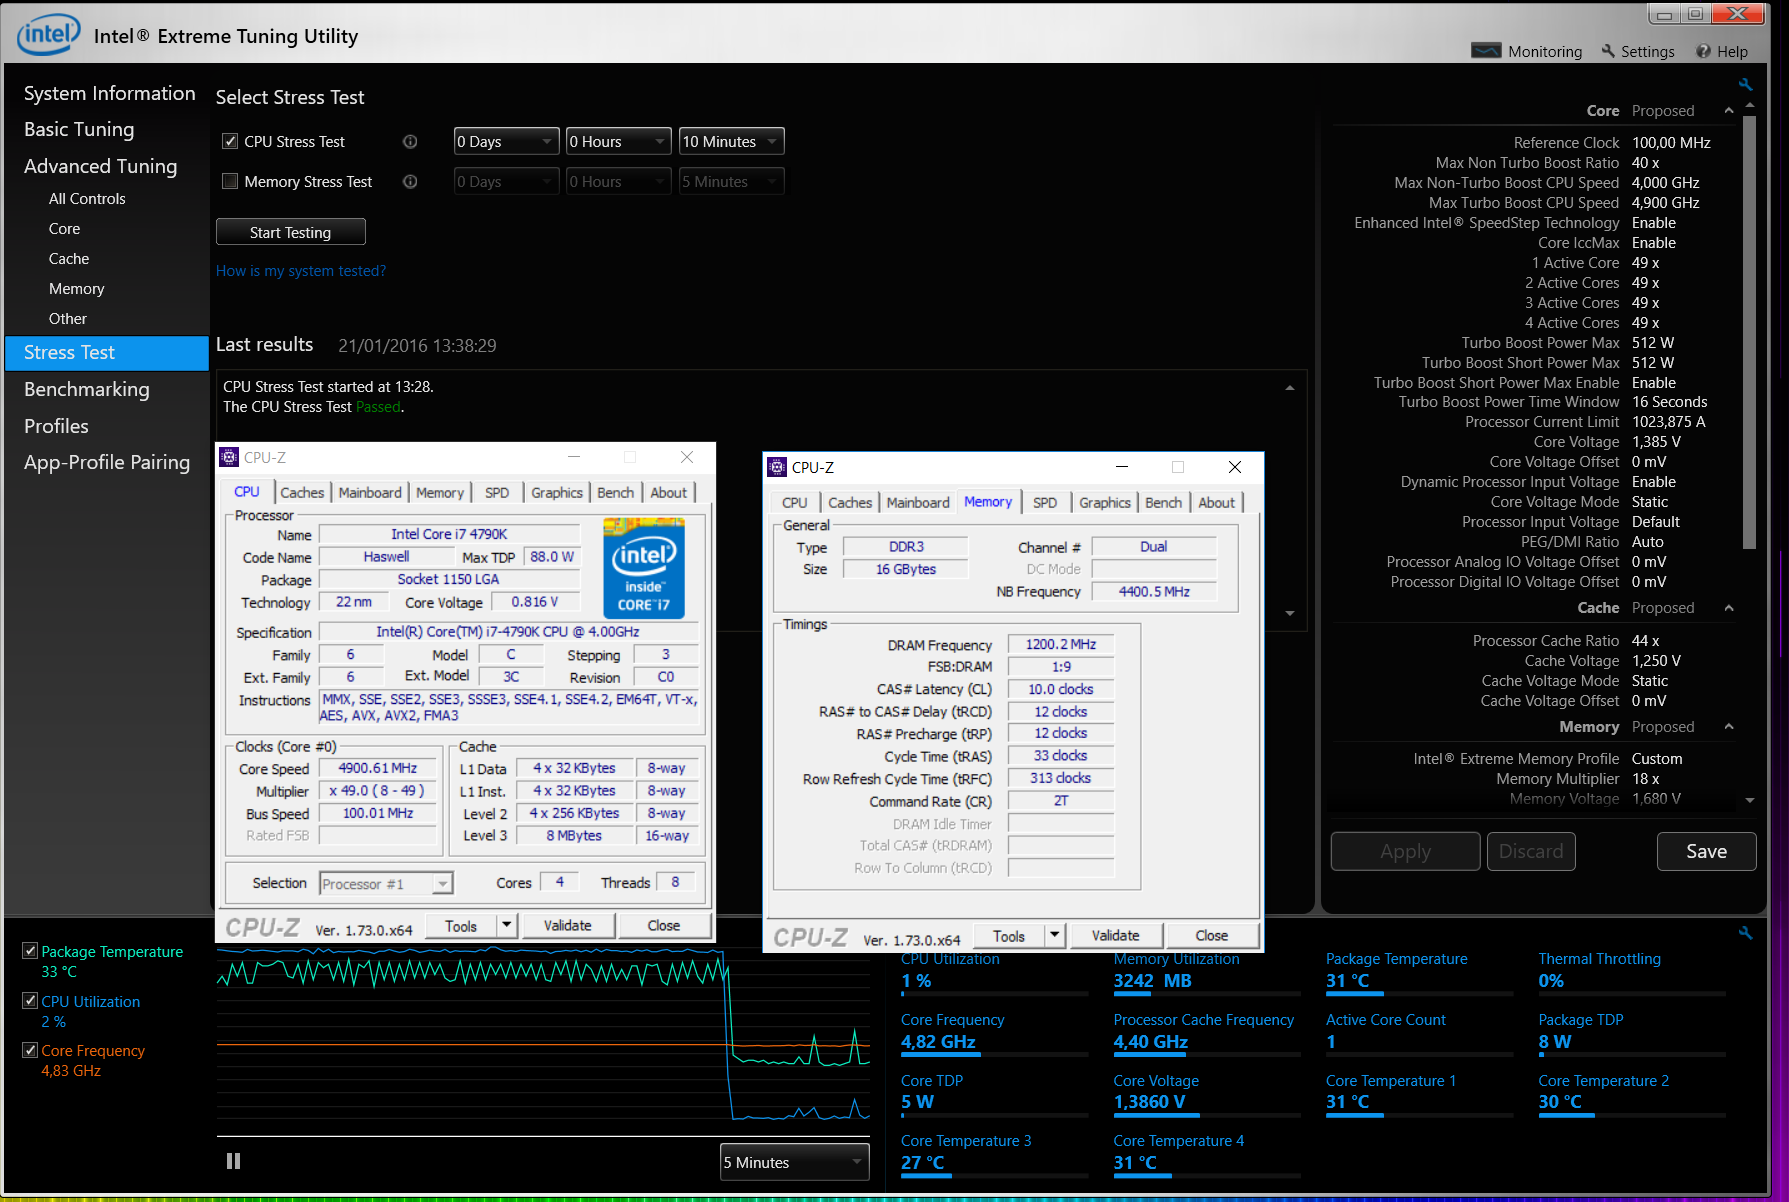Click the Core Voltage progress bar
Viewport: 1789px width, 1202px height.
(1207, 1115)
